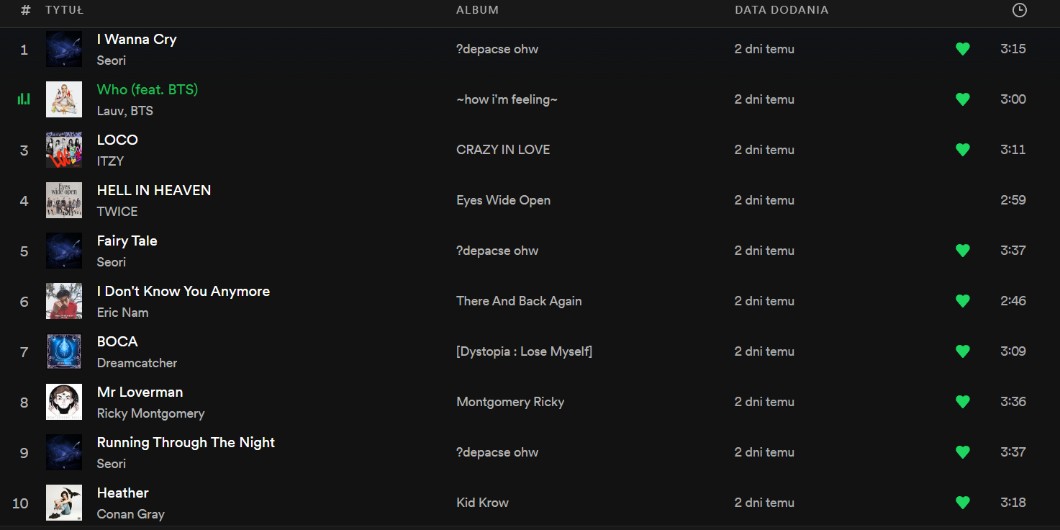Unlike the song I Wanna Cry
Image resolution: width=1060 pixels, height=530 pixels.
(x=962, y=49)
